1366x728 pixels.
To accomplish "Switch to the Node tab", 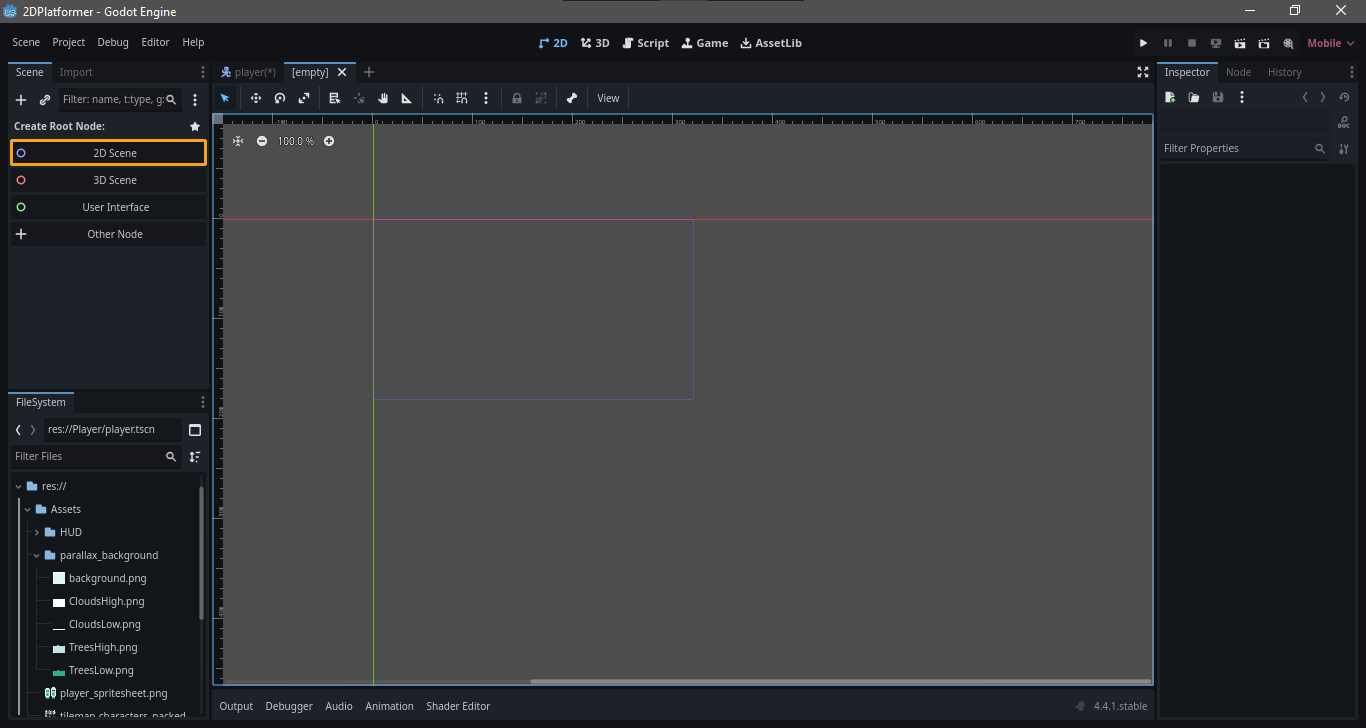I will click(1238, 72).
